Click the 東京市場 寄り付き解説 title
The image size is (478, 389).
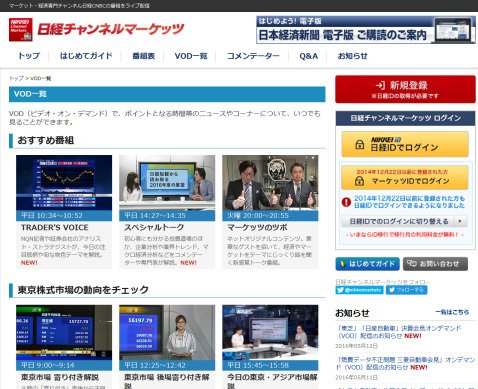pos(60,377)
